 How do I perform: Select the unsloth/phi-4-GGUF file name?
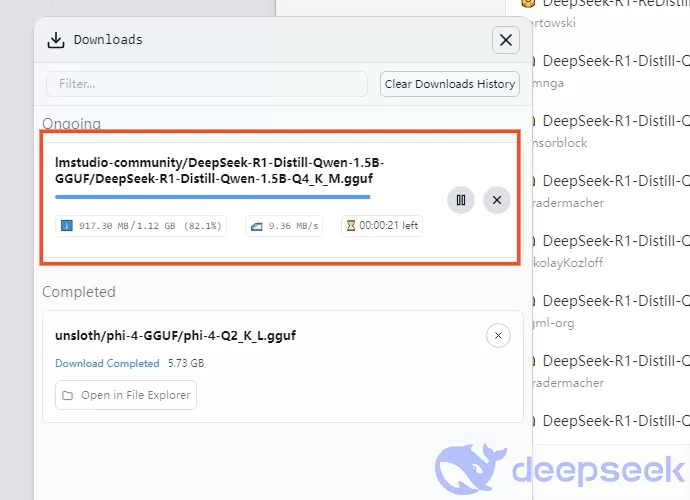175,335
